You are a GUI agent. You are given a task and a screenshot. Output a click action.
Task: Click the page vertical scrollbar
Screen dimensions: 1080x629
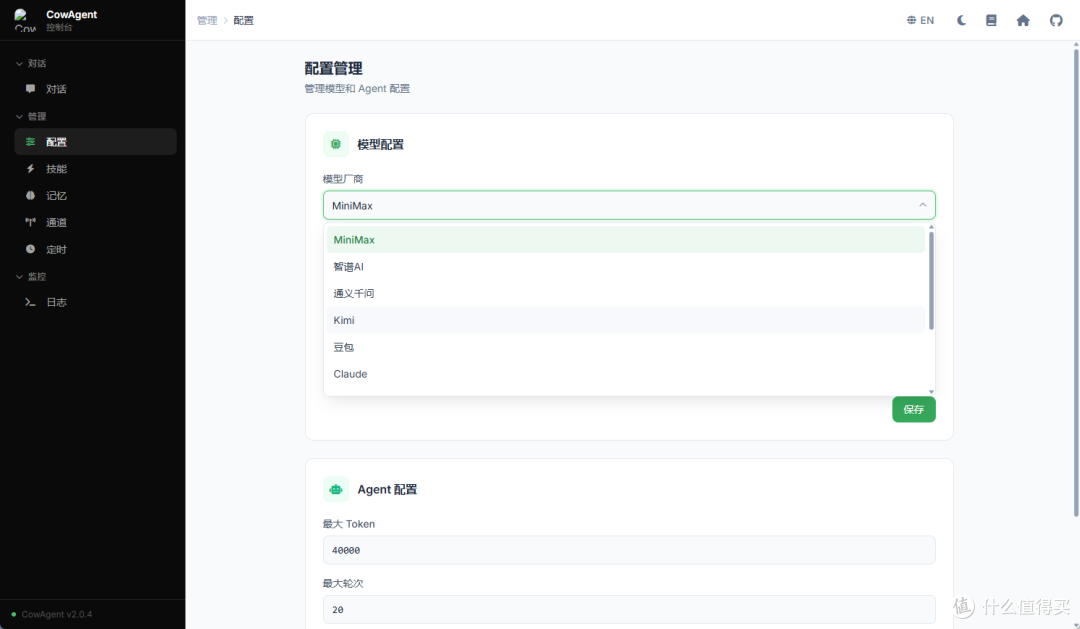click(x=1076, y=281)
